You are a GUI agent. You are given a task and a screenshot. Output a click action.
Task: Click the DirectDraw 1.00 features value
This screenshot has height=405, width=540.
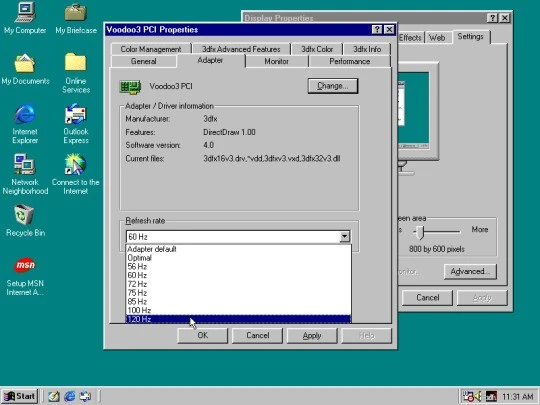[x=229, y=132]
